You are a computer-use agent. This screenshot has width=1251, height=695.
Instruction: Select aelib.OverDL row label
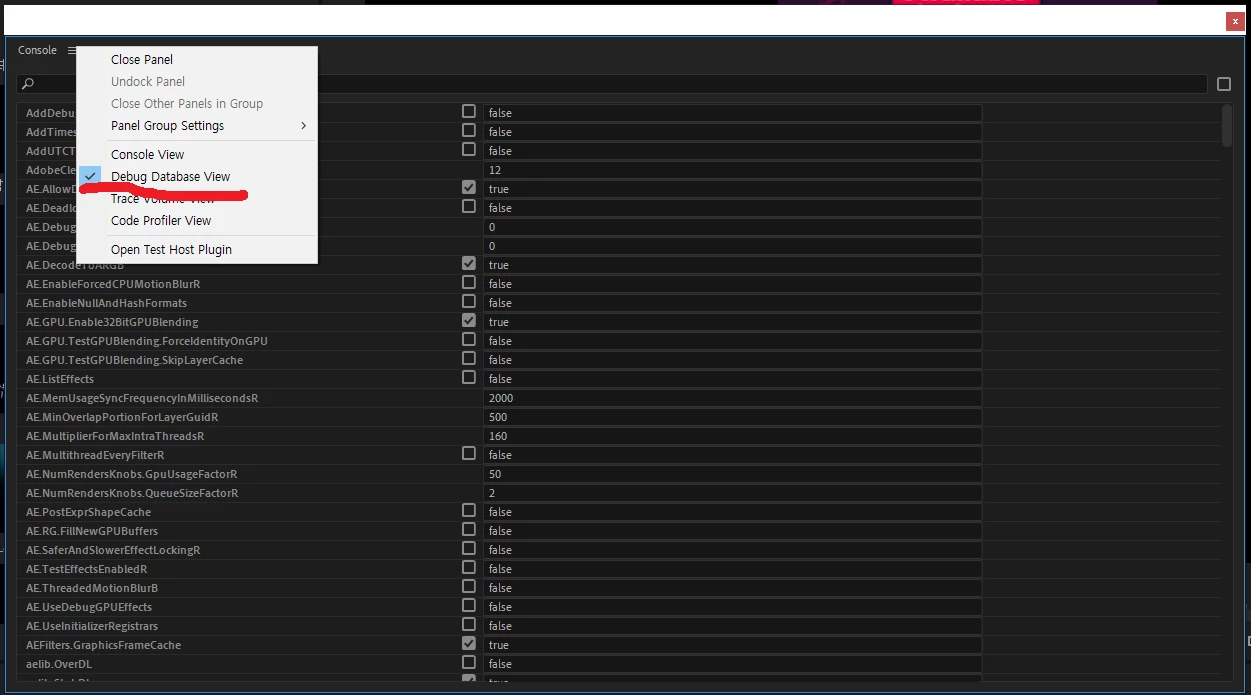59,664
